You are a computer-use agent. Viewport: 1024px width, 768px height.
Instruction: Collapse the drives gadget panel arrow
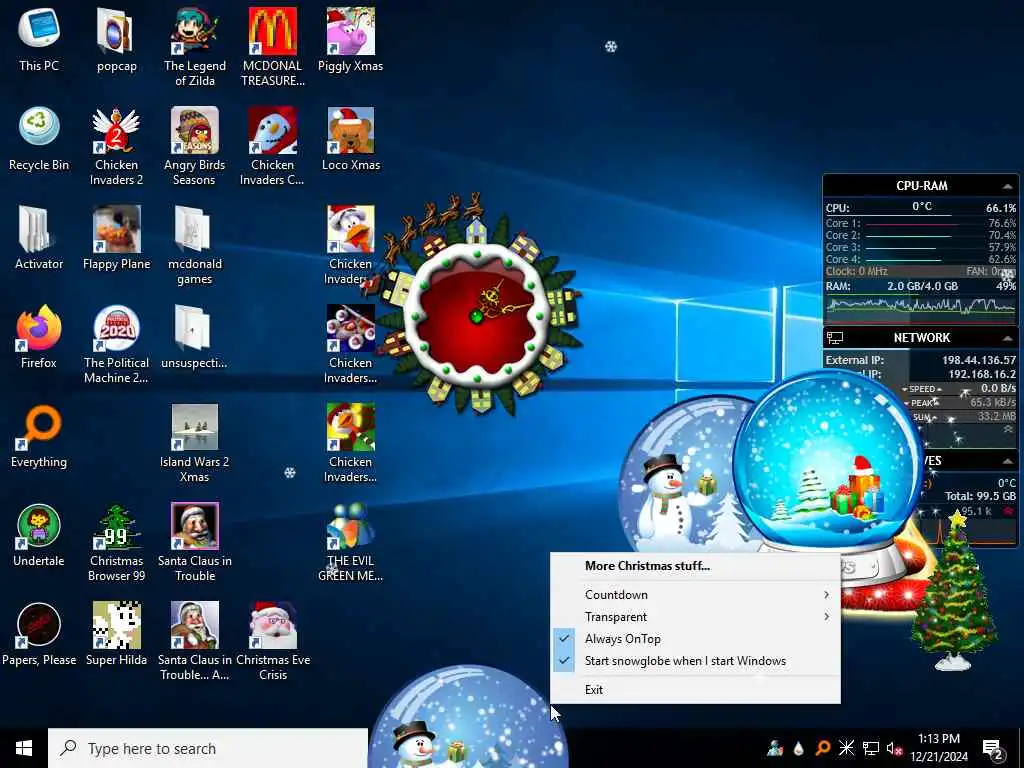pyautogui.click(x=1007, y=461)
